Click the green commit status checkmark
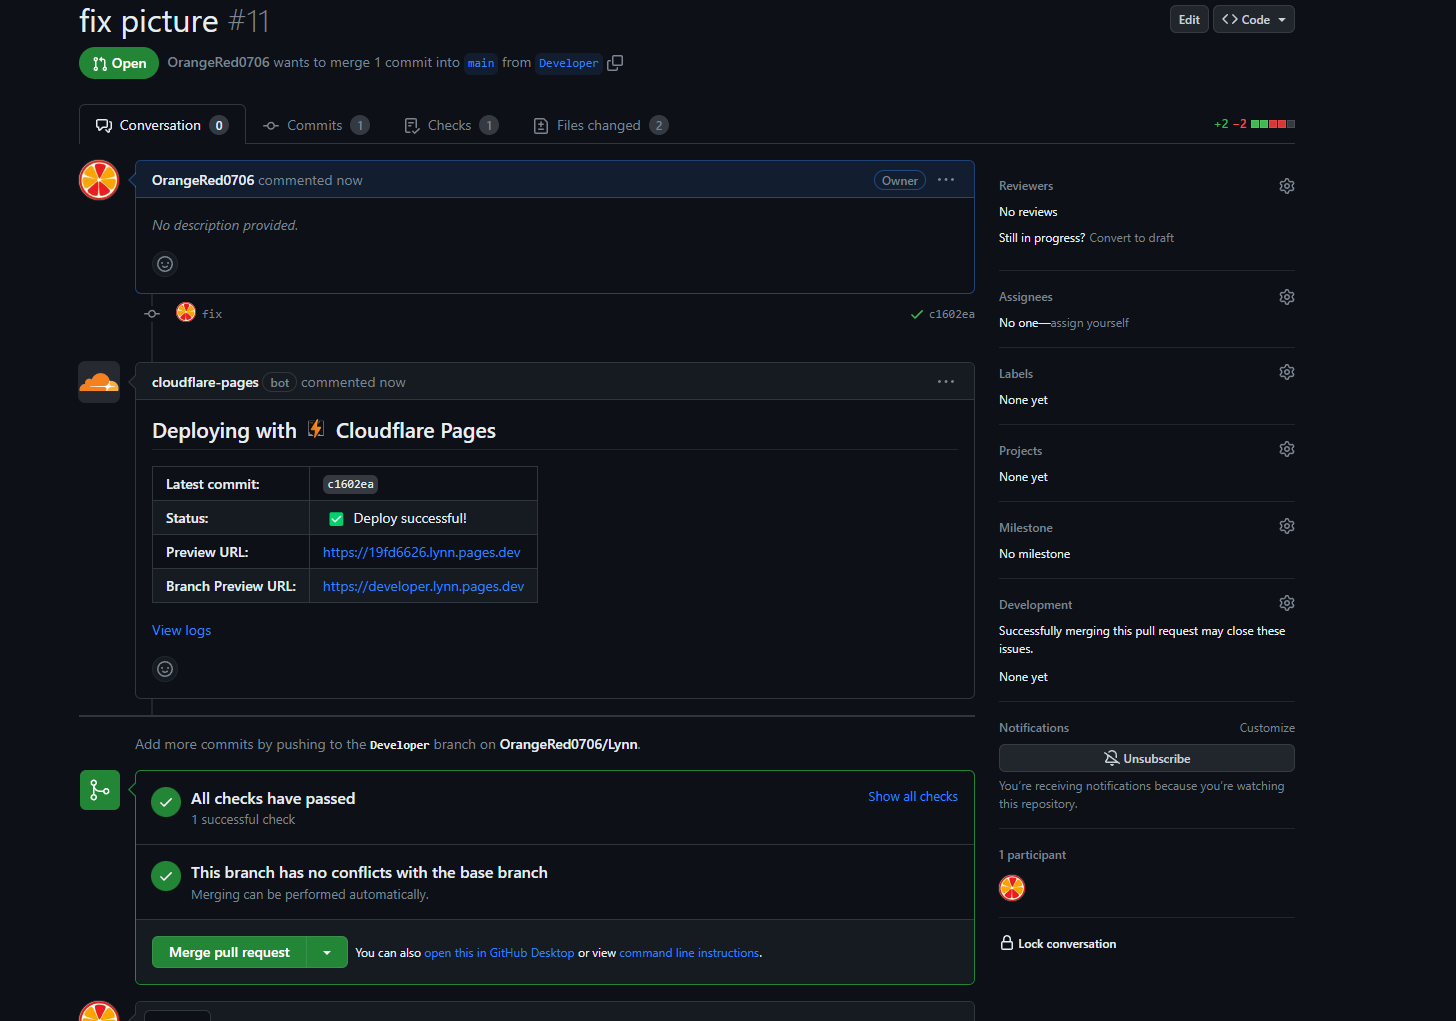This screenshot has width=1456, height=1021. coord(916,314)
